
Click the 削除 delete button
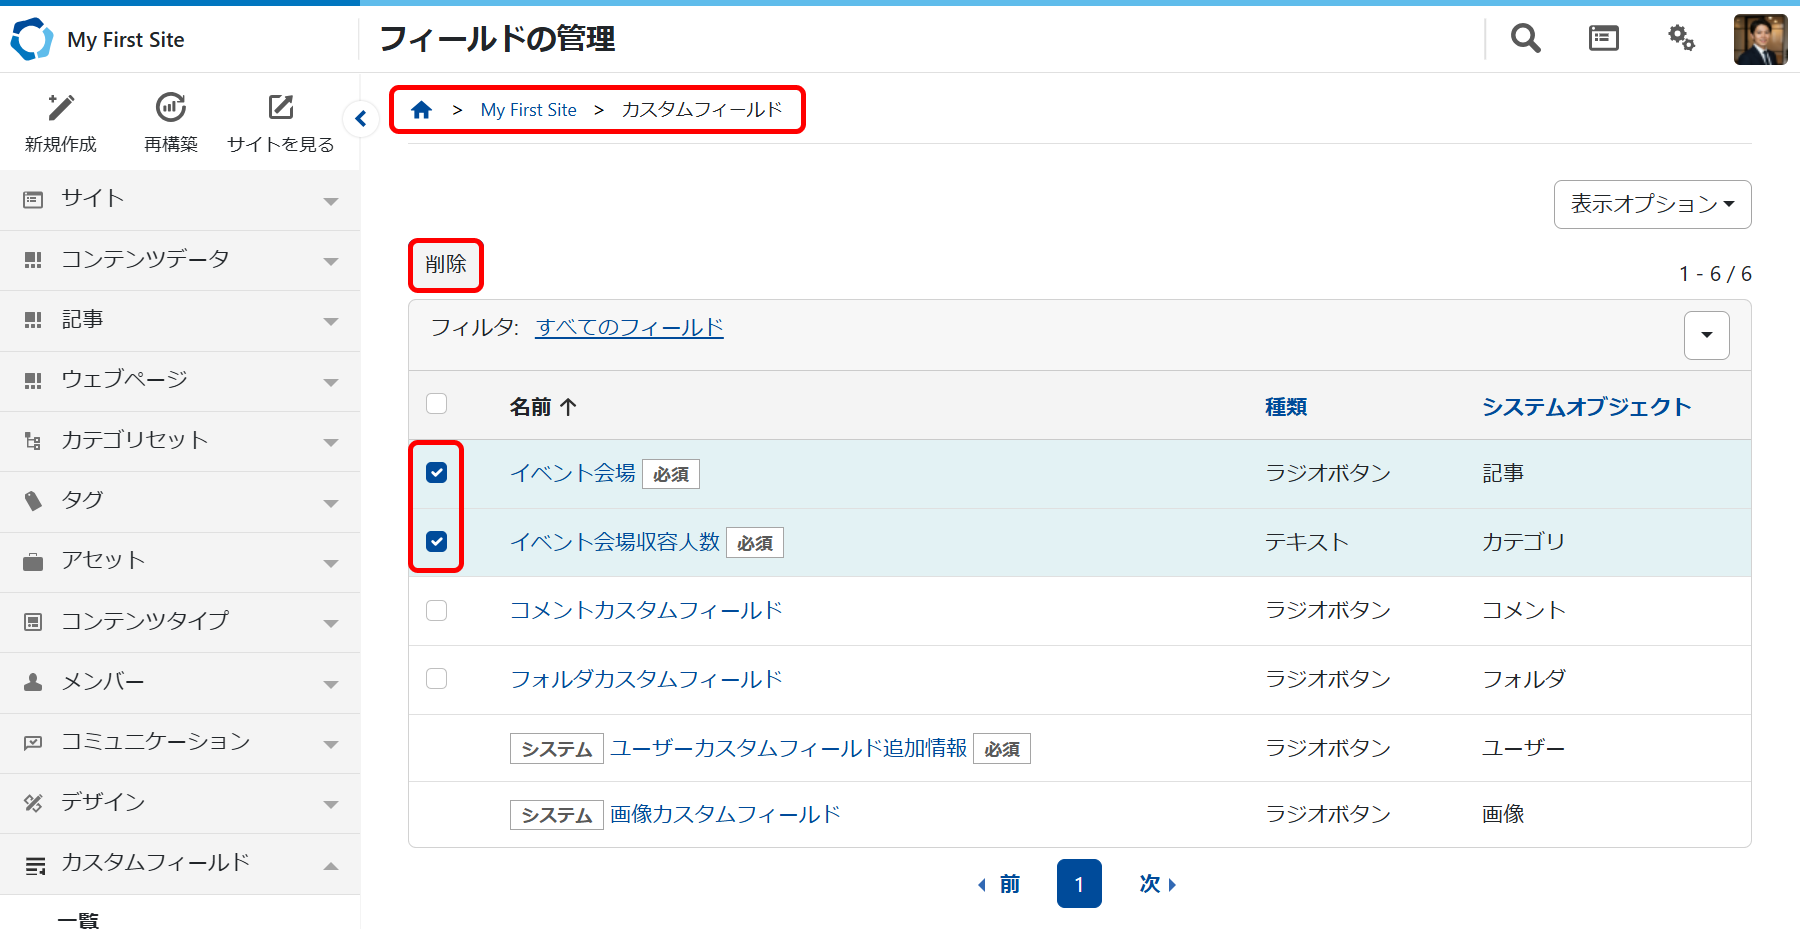pos(446,265)
